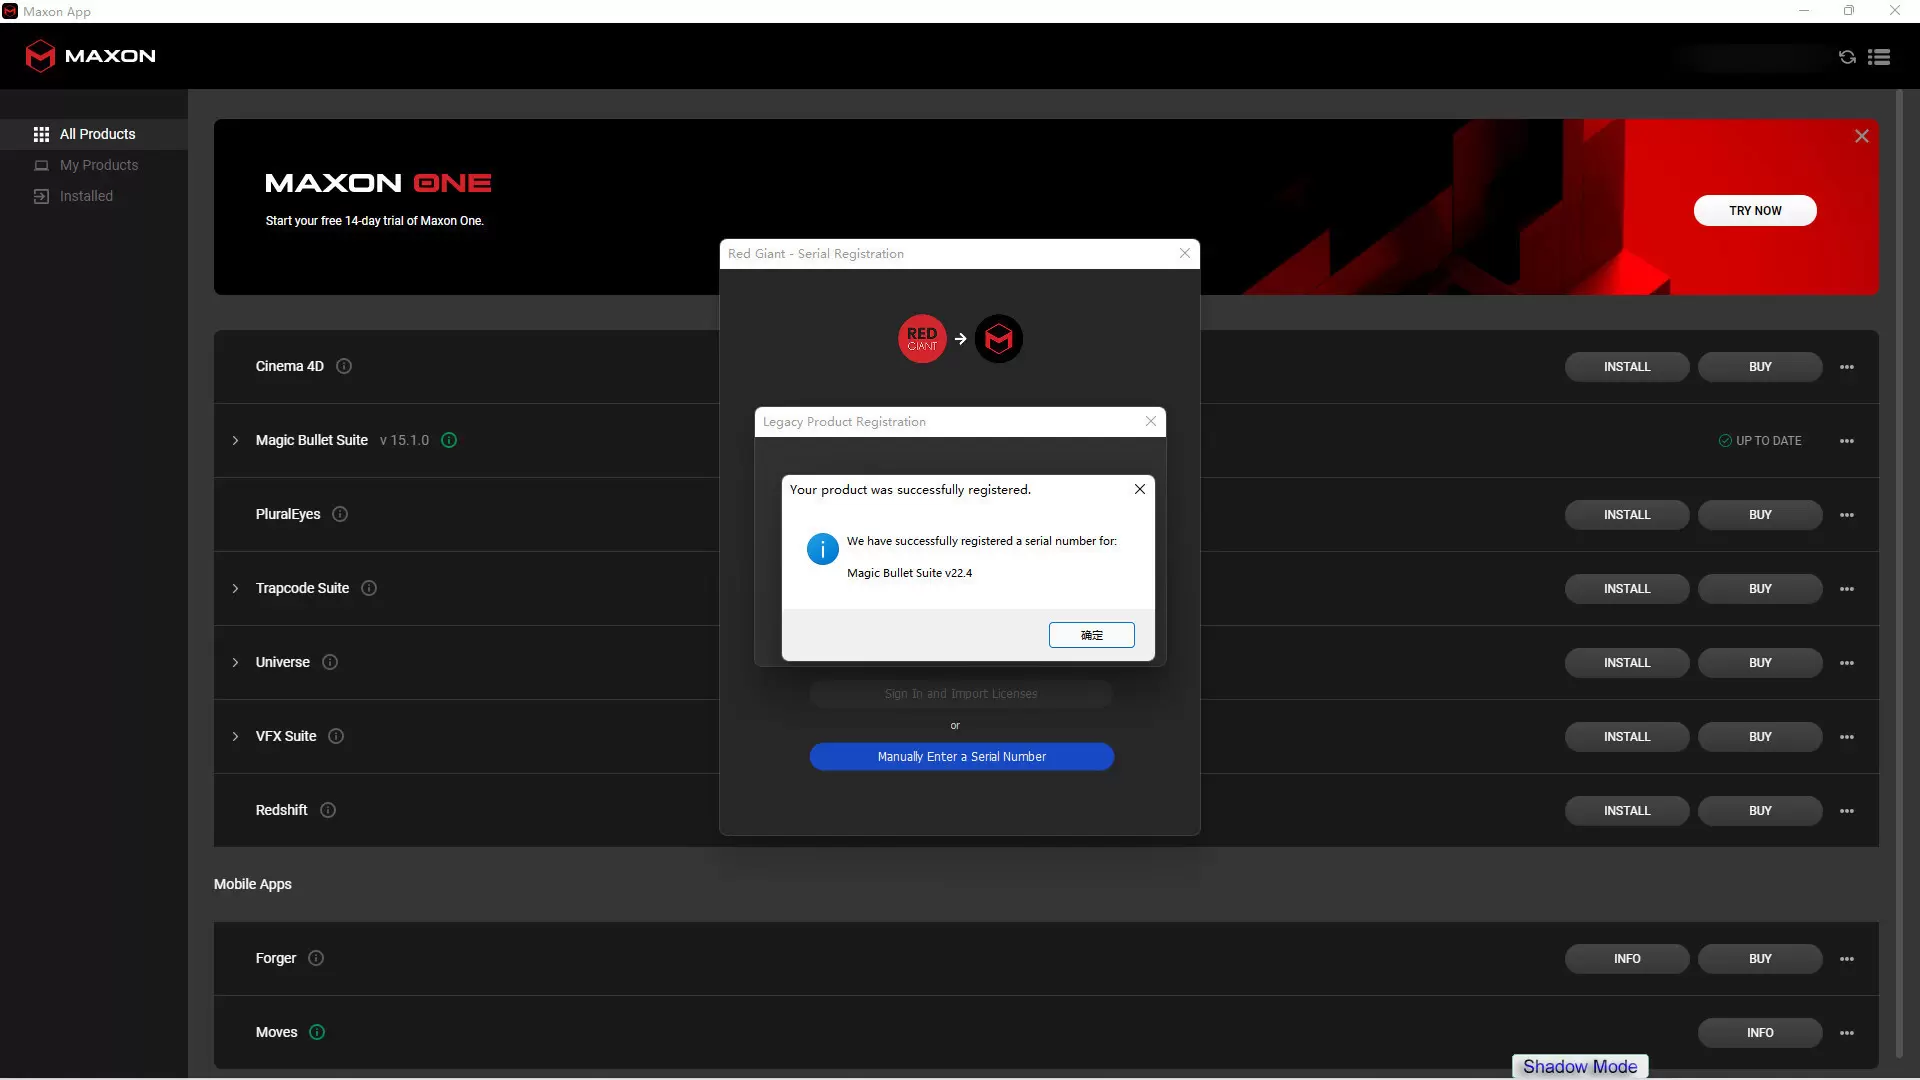1920x1080 pixels.
Task: Click the Mobile Apps heading
Action: (x=253, y=884)
